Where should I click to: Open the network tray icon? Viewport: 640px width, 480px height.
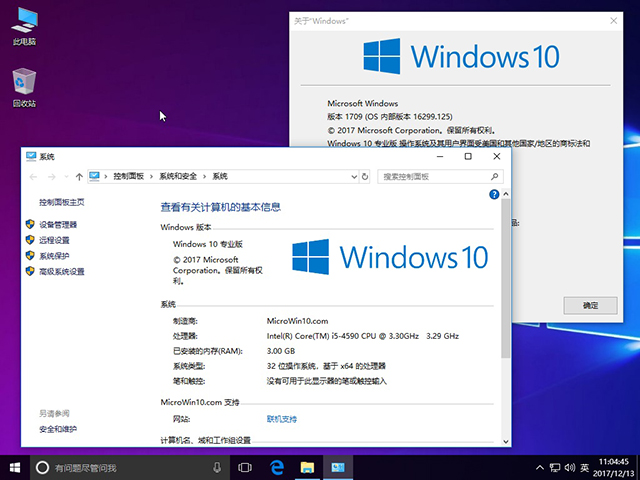point(555,468)
